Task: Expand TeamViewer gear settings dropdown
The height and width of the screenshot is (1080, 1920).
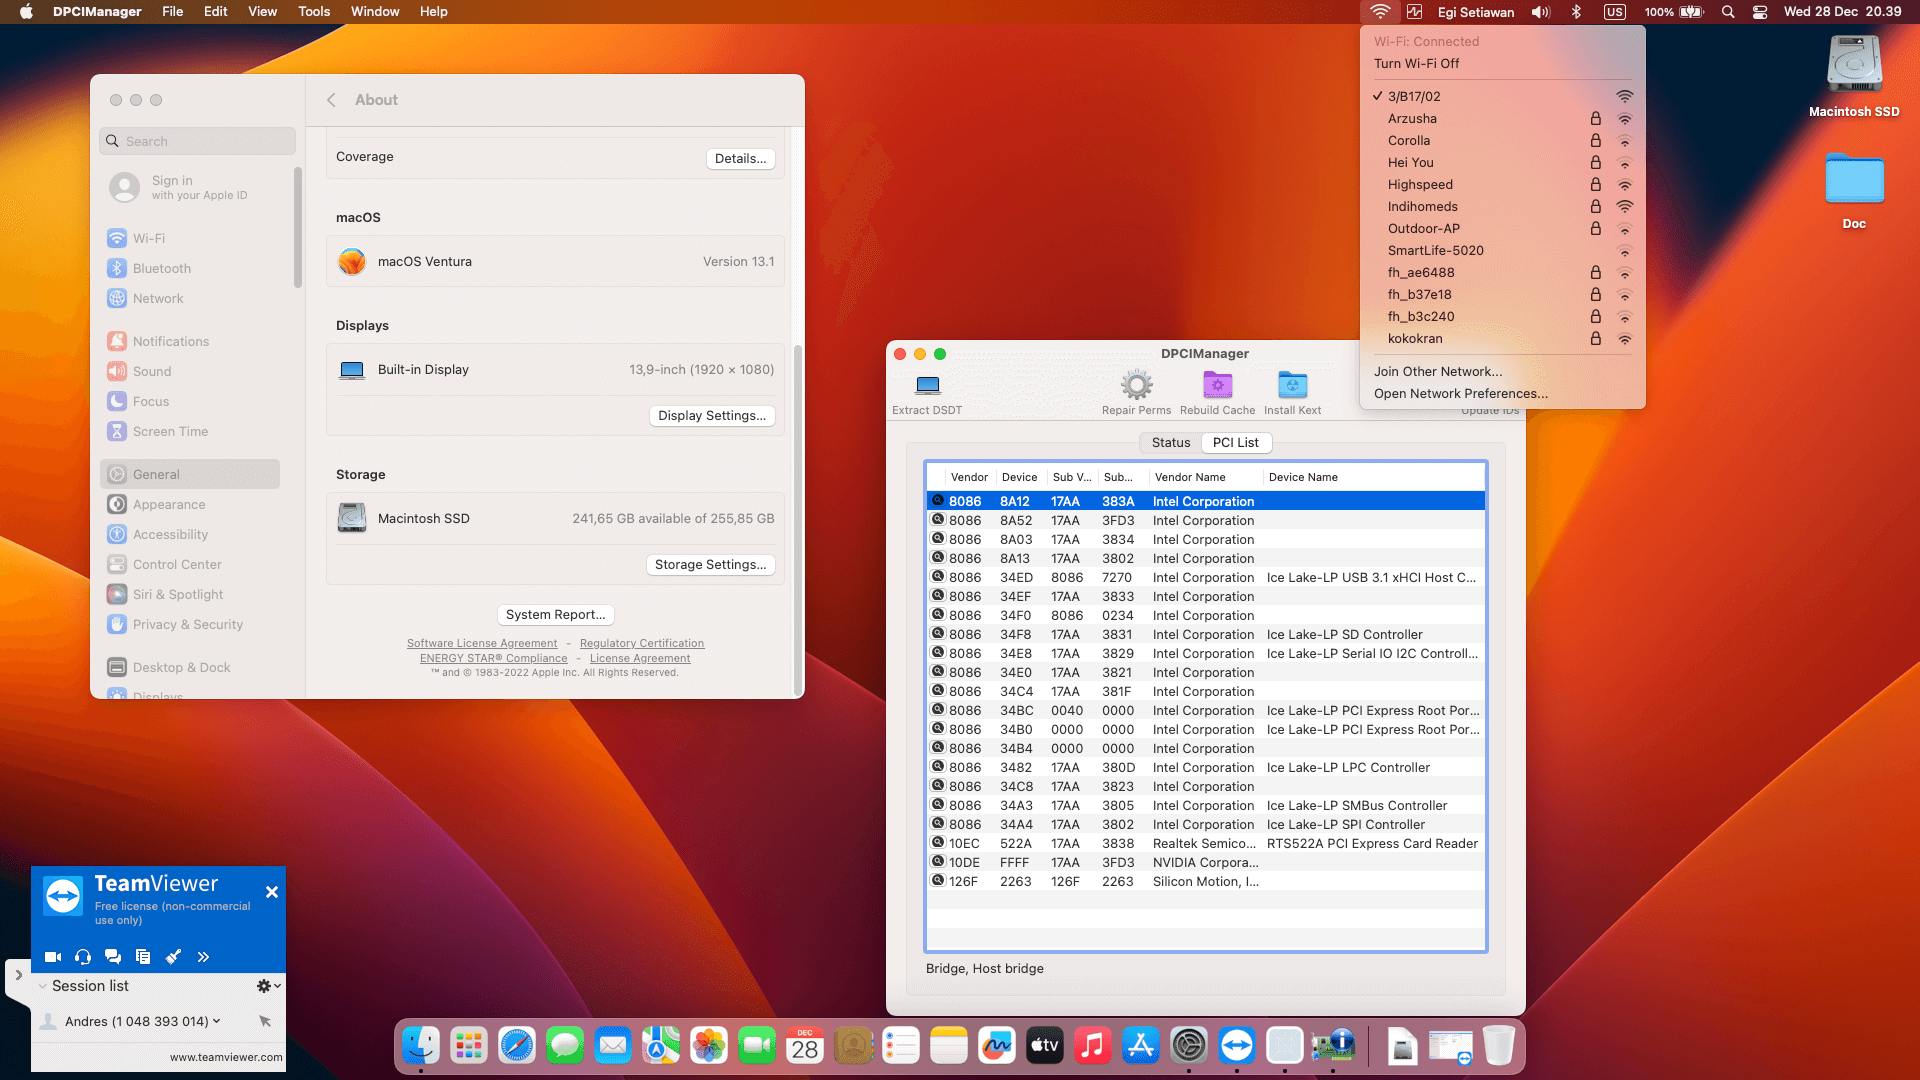Action: click(268, 986)
